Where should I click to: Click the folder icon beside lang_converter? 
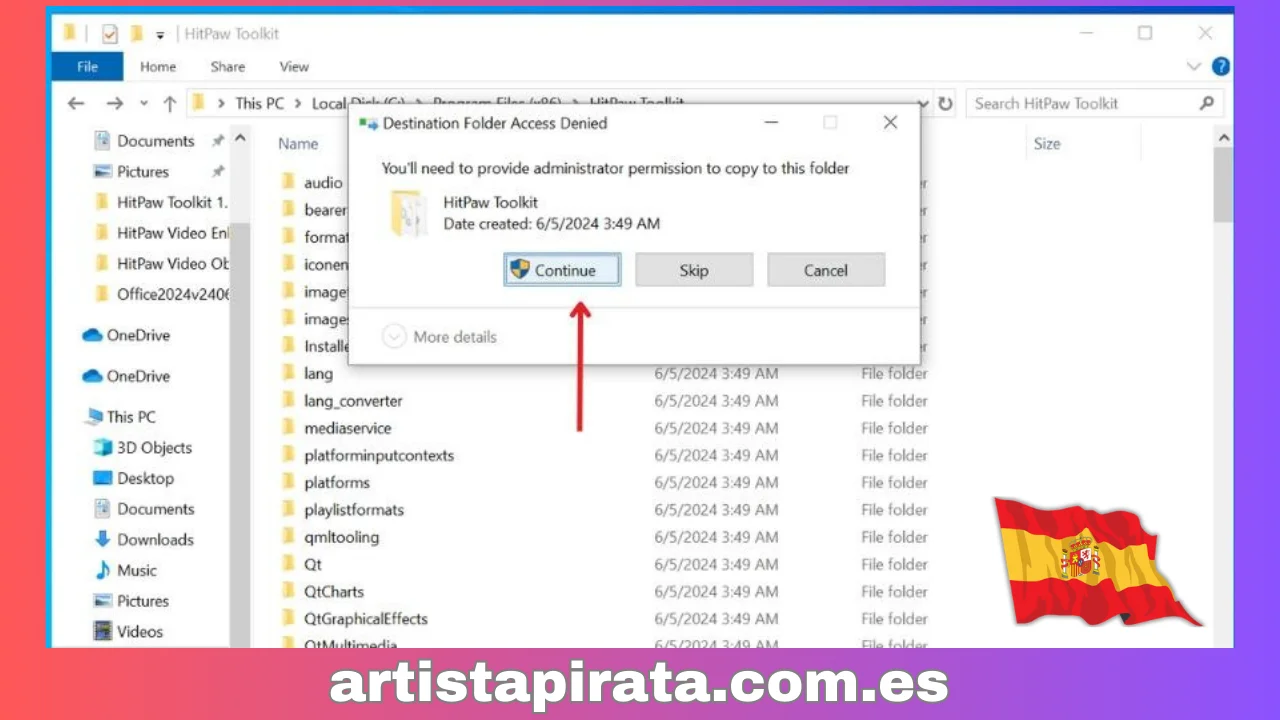[x=289, y=401]
